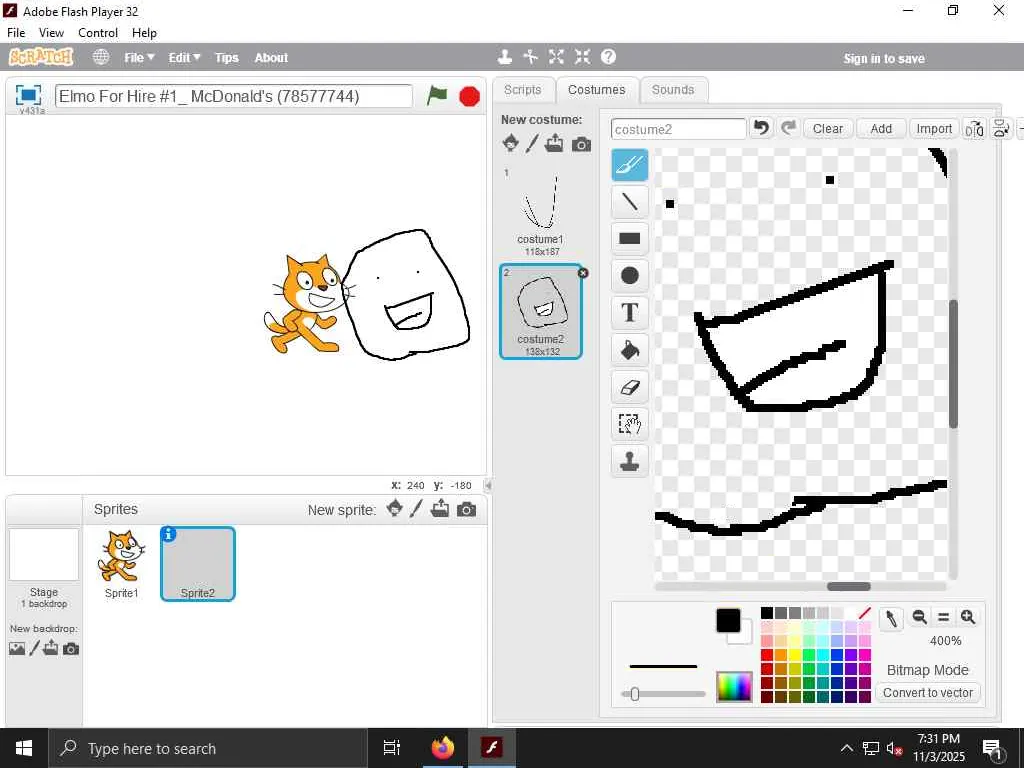
Task: Select the Text tool
Action: pos(630,313)
